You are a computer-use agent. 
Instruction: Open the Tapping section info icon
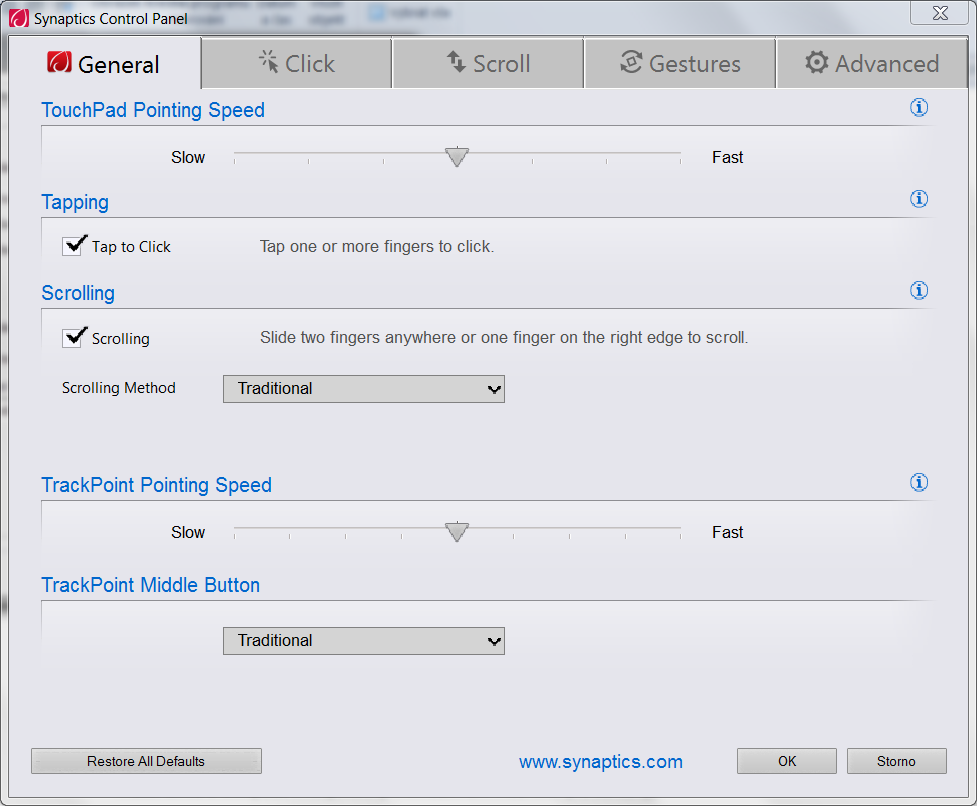(x=919, y=199)
